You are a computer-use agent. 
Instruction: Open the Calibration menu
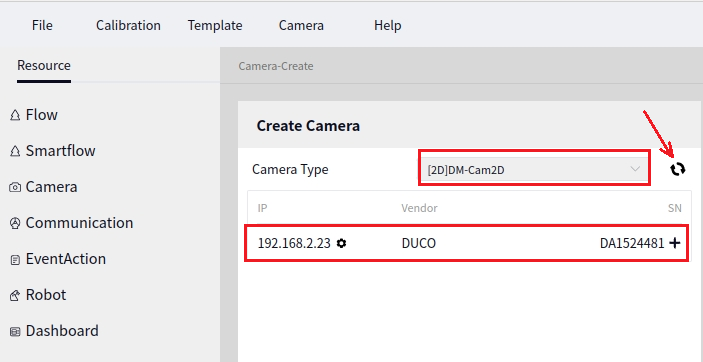pyautogui.click(x=128, y=25)
